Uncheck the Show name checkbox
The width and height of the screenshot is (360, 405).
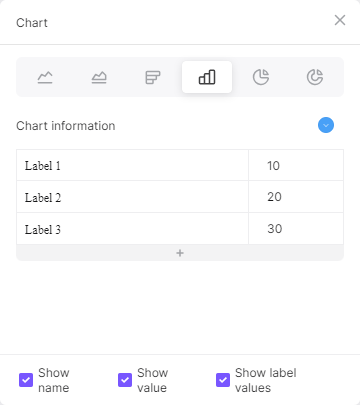click(x=26, y=380)
